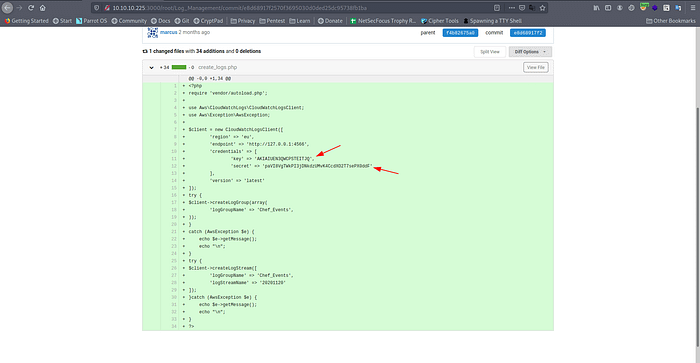
Task: Open the Start bookmark
Action: point(62,21)
